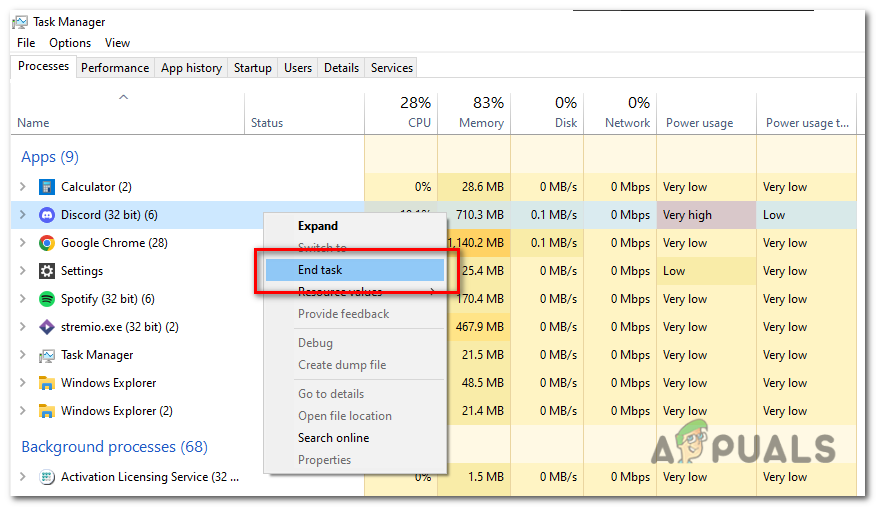The image size is (876, 507).
Task: Click the Settings gear icon
Action: (x=46, y=271)
